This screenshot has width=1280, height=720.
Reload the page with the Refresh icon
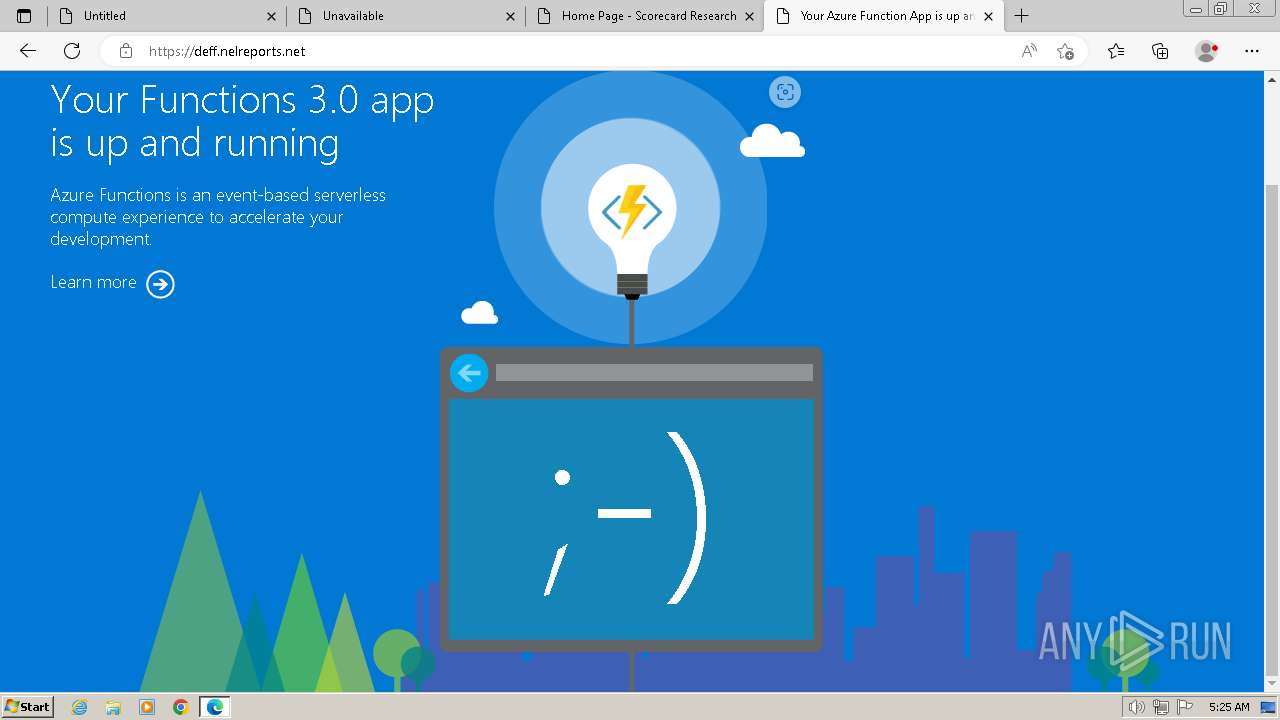point(72,51)
